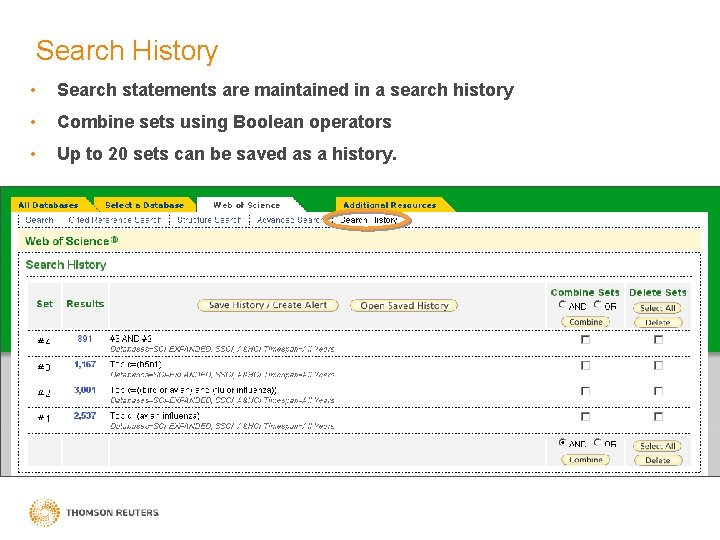Viewport: 720px width, 540px height.
Task: Check delete box for set with 1,167 results
Action: pos(658,365)
